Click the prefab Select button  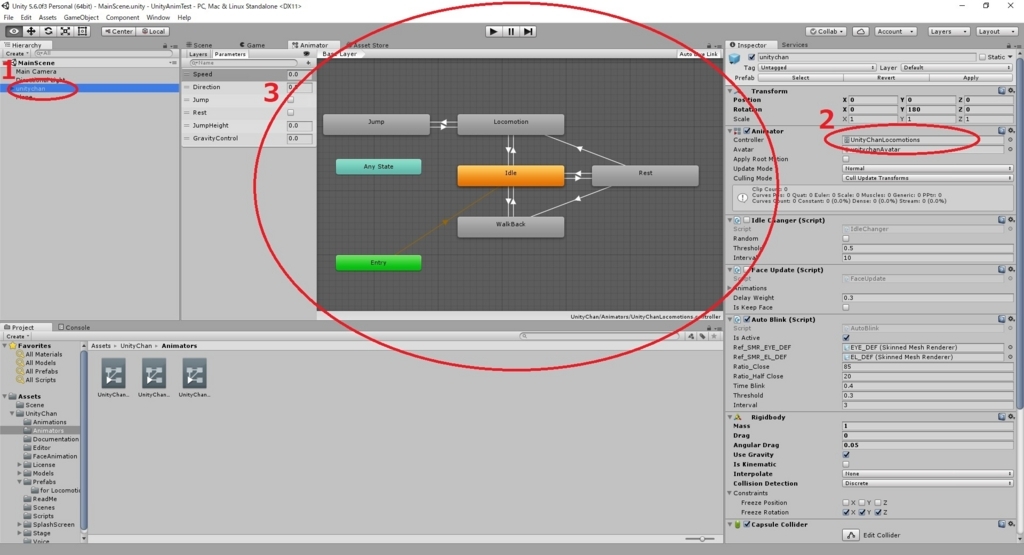coord(801,78)
